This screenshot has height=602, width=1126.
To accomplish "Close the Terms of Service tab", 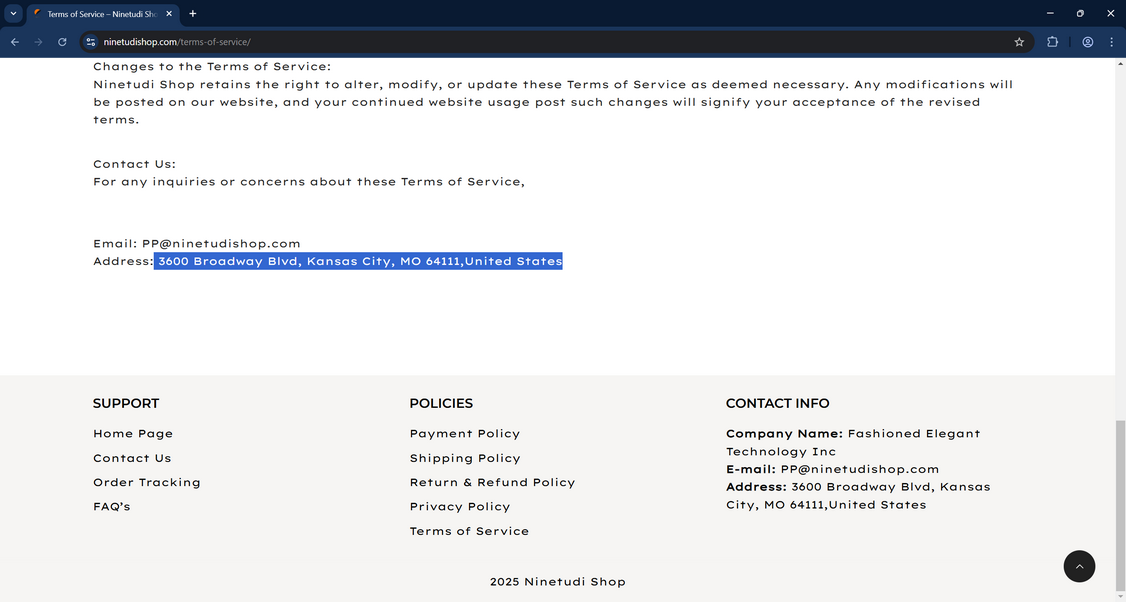I will click(x=169, y=14).
